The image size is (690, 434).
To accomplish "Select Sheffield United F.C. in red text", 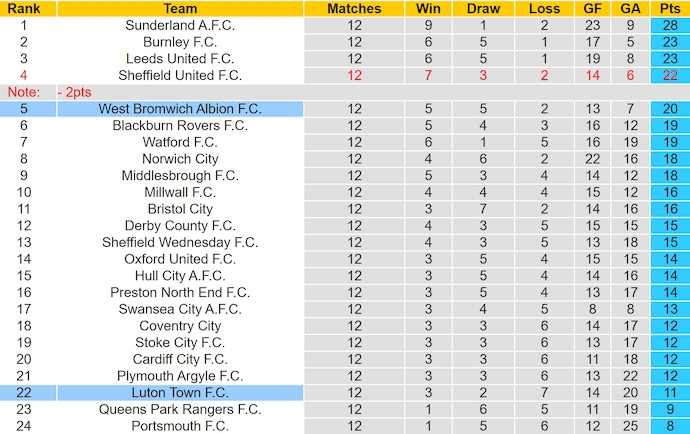I will click(180, 75).
